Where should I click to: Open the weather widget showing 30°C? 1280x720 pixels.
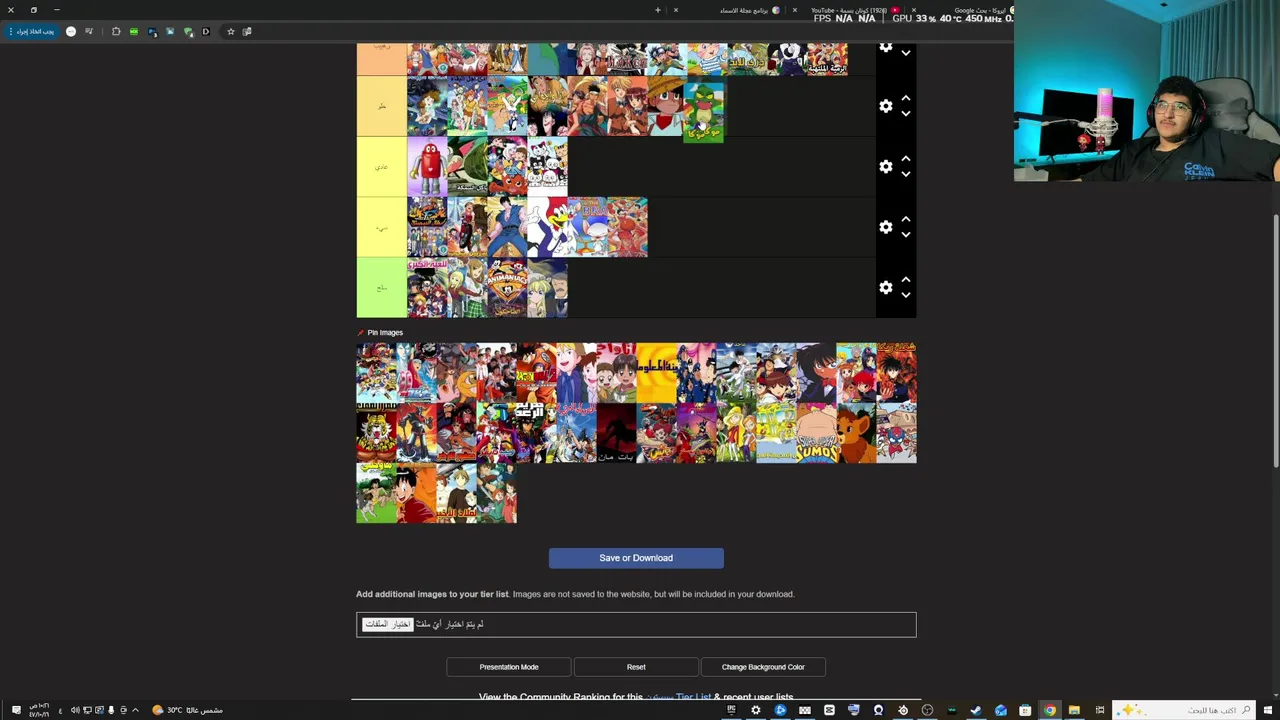click(x=188, y=710)
